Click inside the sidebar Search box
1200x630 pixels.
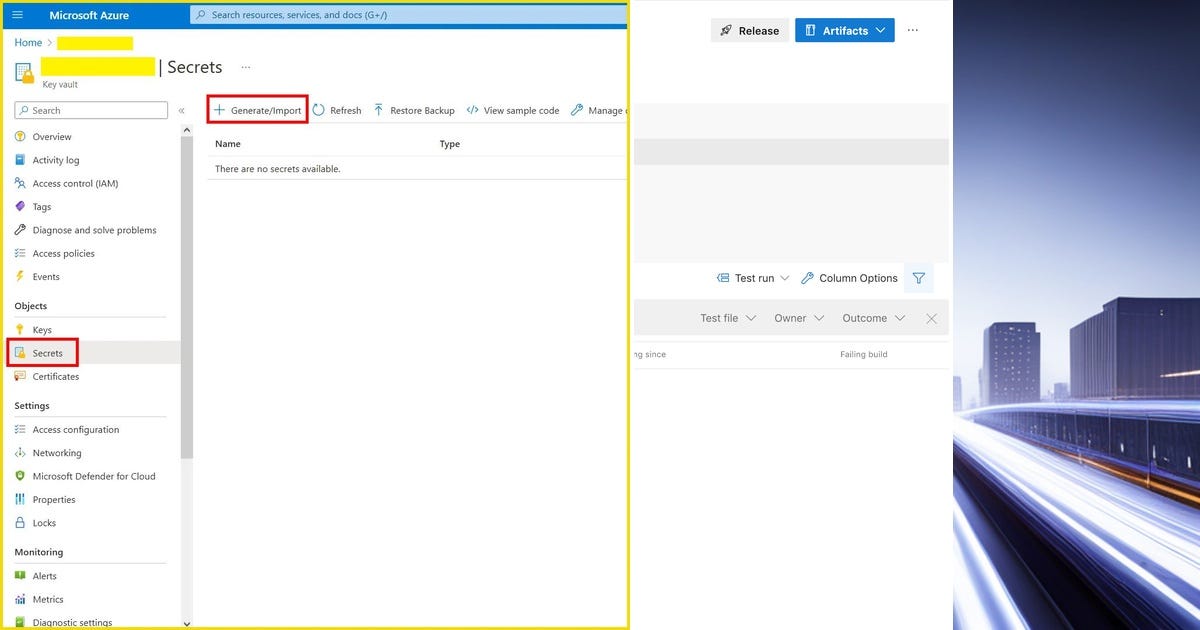click(90, 110)
